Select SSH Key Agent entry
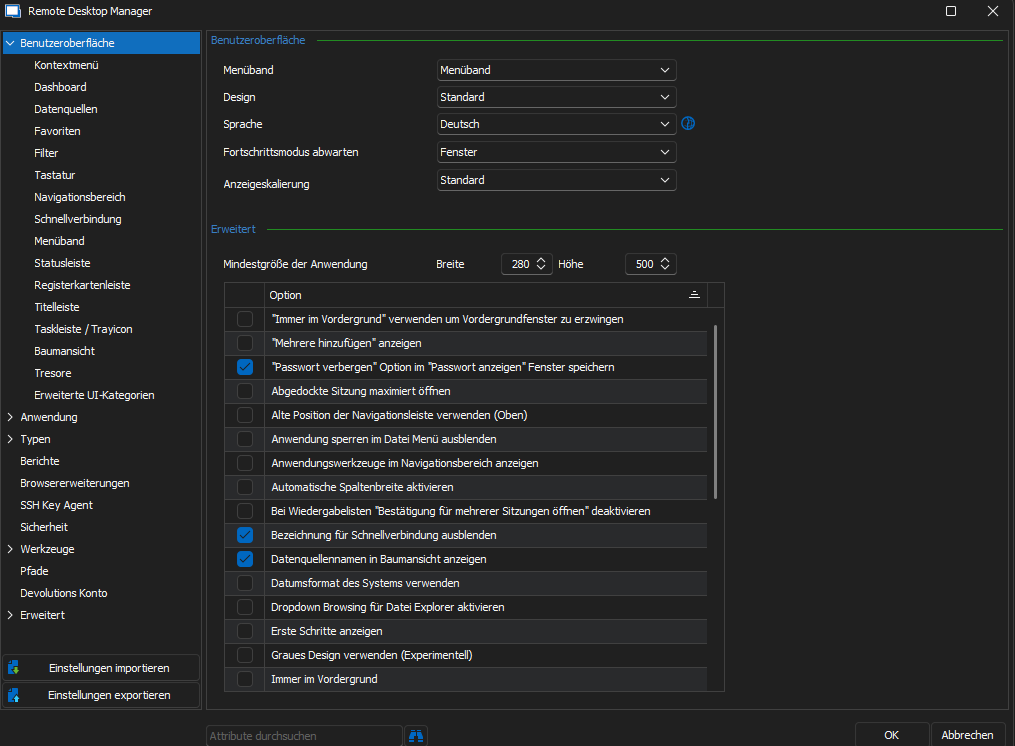This screenshot has width=1015, height=746. click(x=56, y=505)
